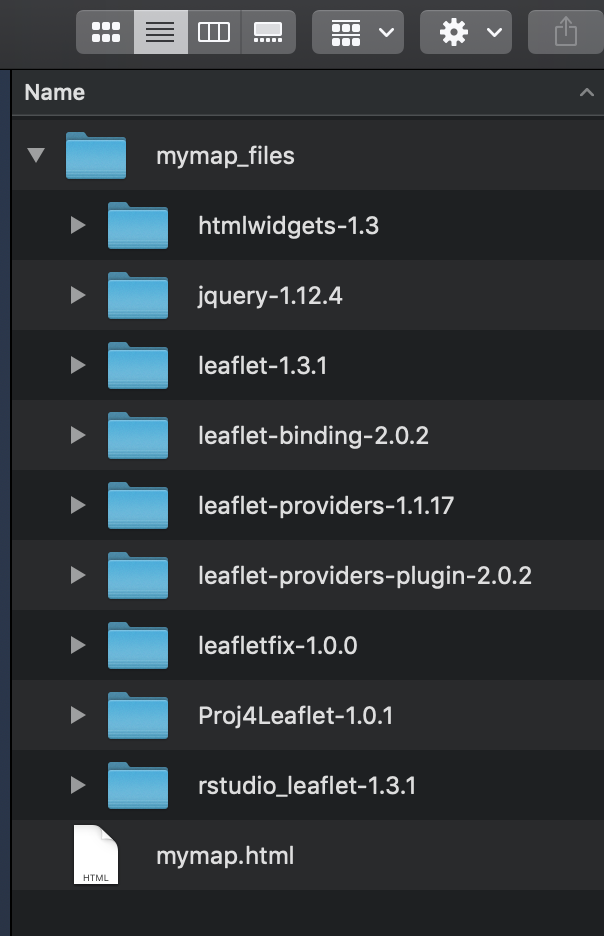
Task: Switch to gallery view
Action: coord(268,32)
